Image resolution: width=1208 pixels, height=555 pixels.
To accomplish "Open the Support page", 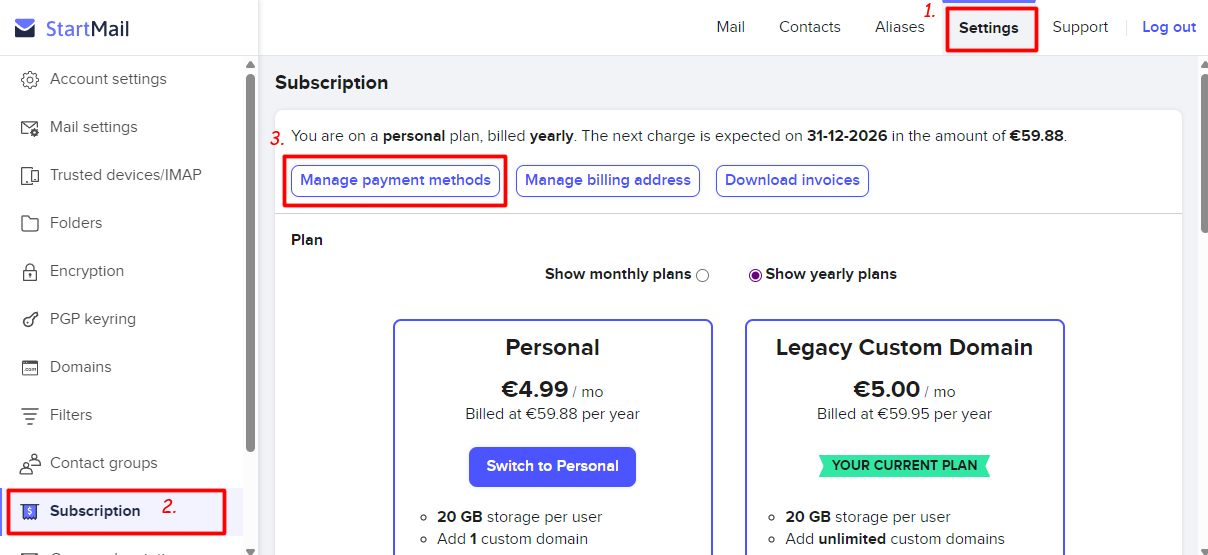I will pos(1080,27).
